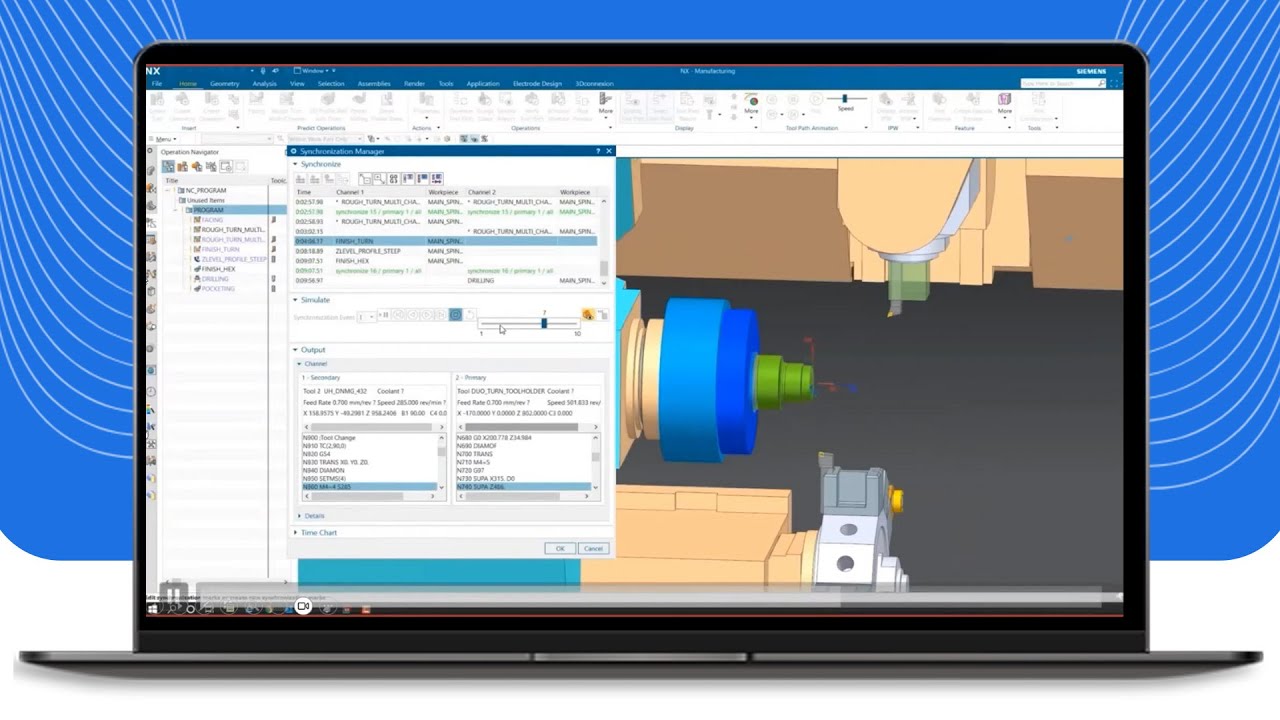Viewport: 1280px width, 720px height.
Task: Switch to the Assemblies tab
Action: (374, 84)
